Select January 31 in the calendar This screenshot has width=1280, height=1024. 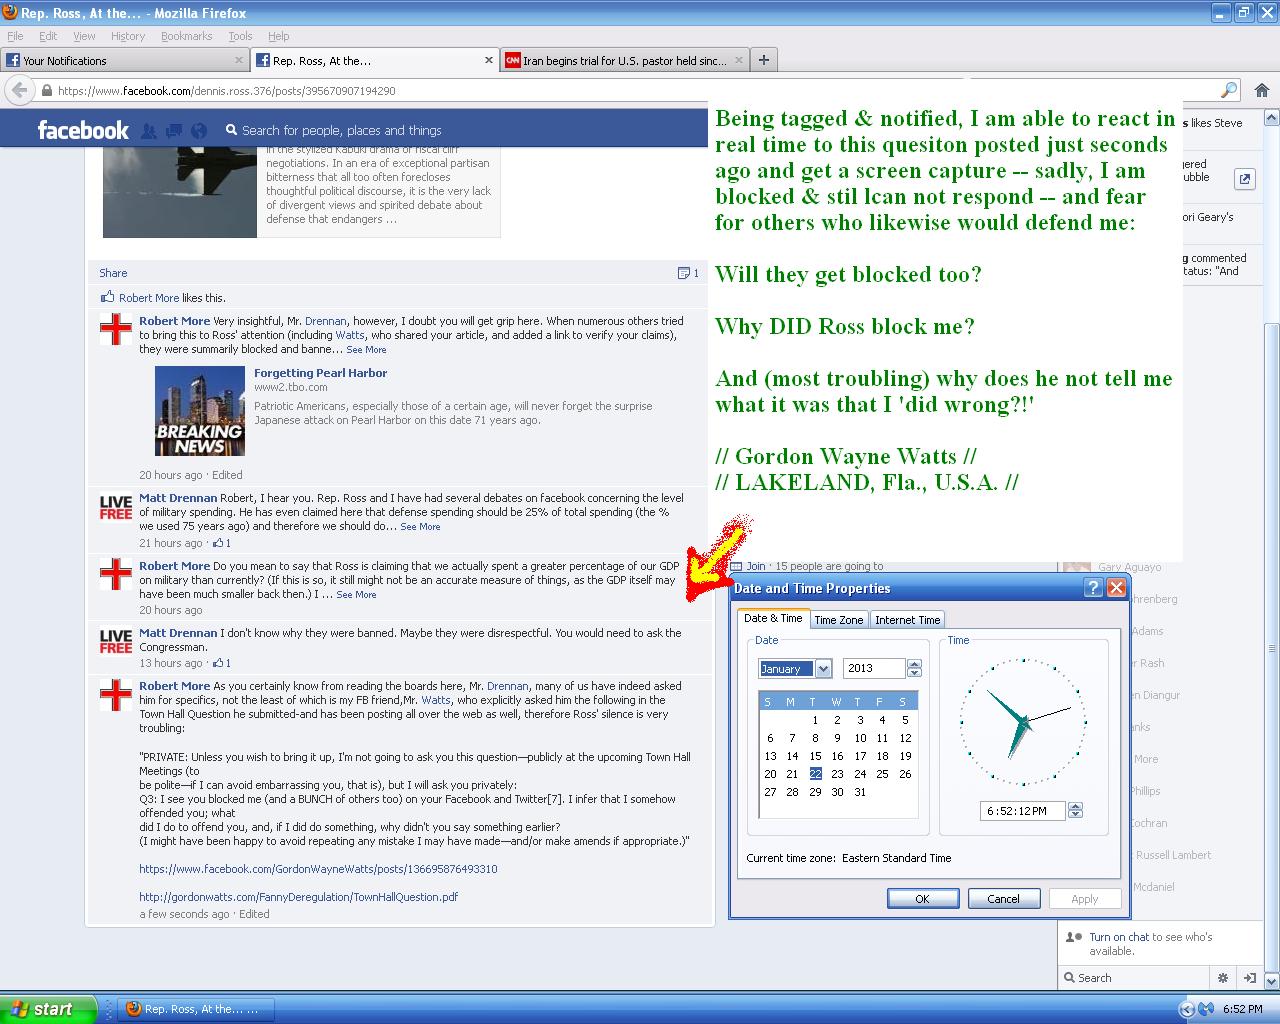pyautogui.click(x=860, y=792)
